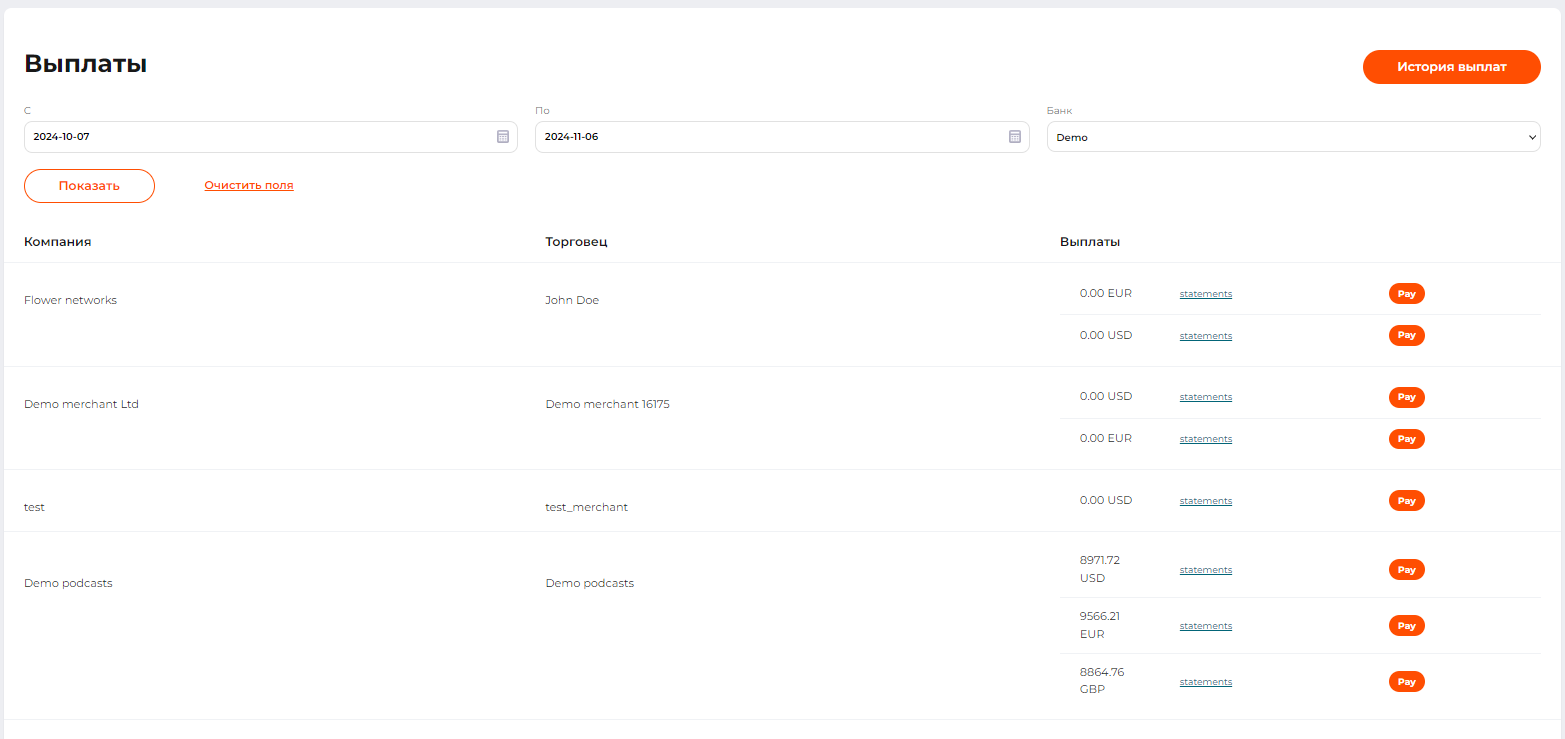Open statements for Demo podcasts GBP

click(x=1205, y=682)
